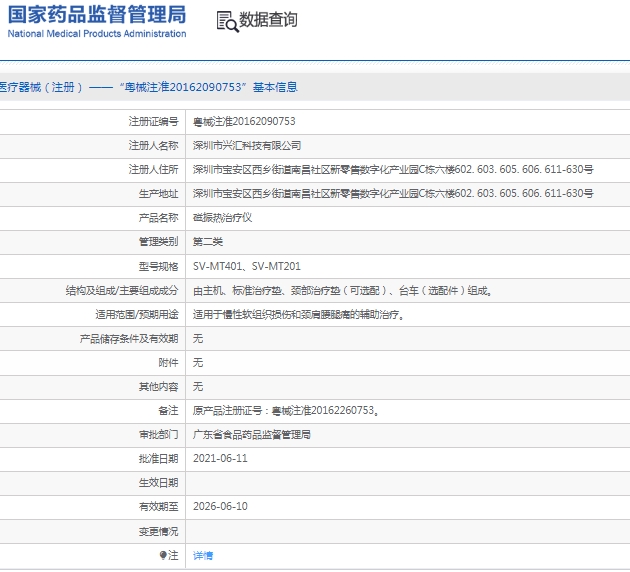Click the 广东省食品药品监督管理局 approving department
The width and height of the screenshot is (630, 572).
click(x=252, y=435)
